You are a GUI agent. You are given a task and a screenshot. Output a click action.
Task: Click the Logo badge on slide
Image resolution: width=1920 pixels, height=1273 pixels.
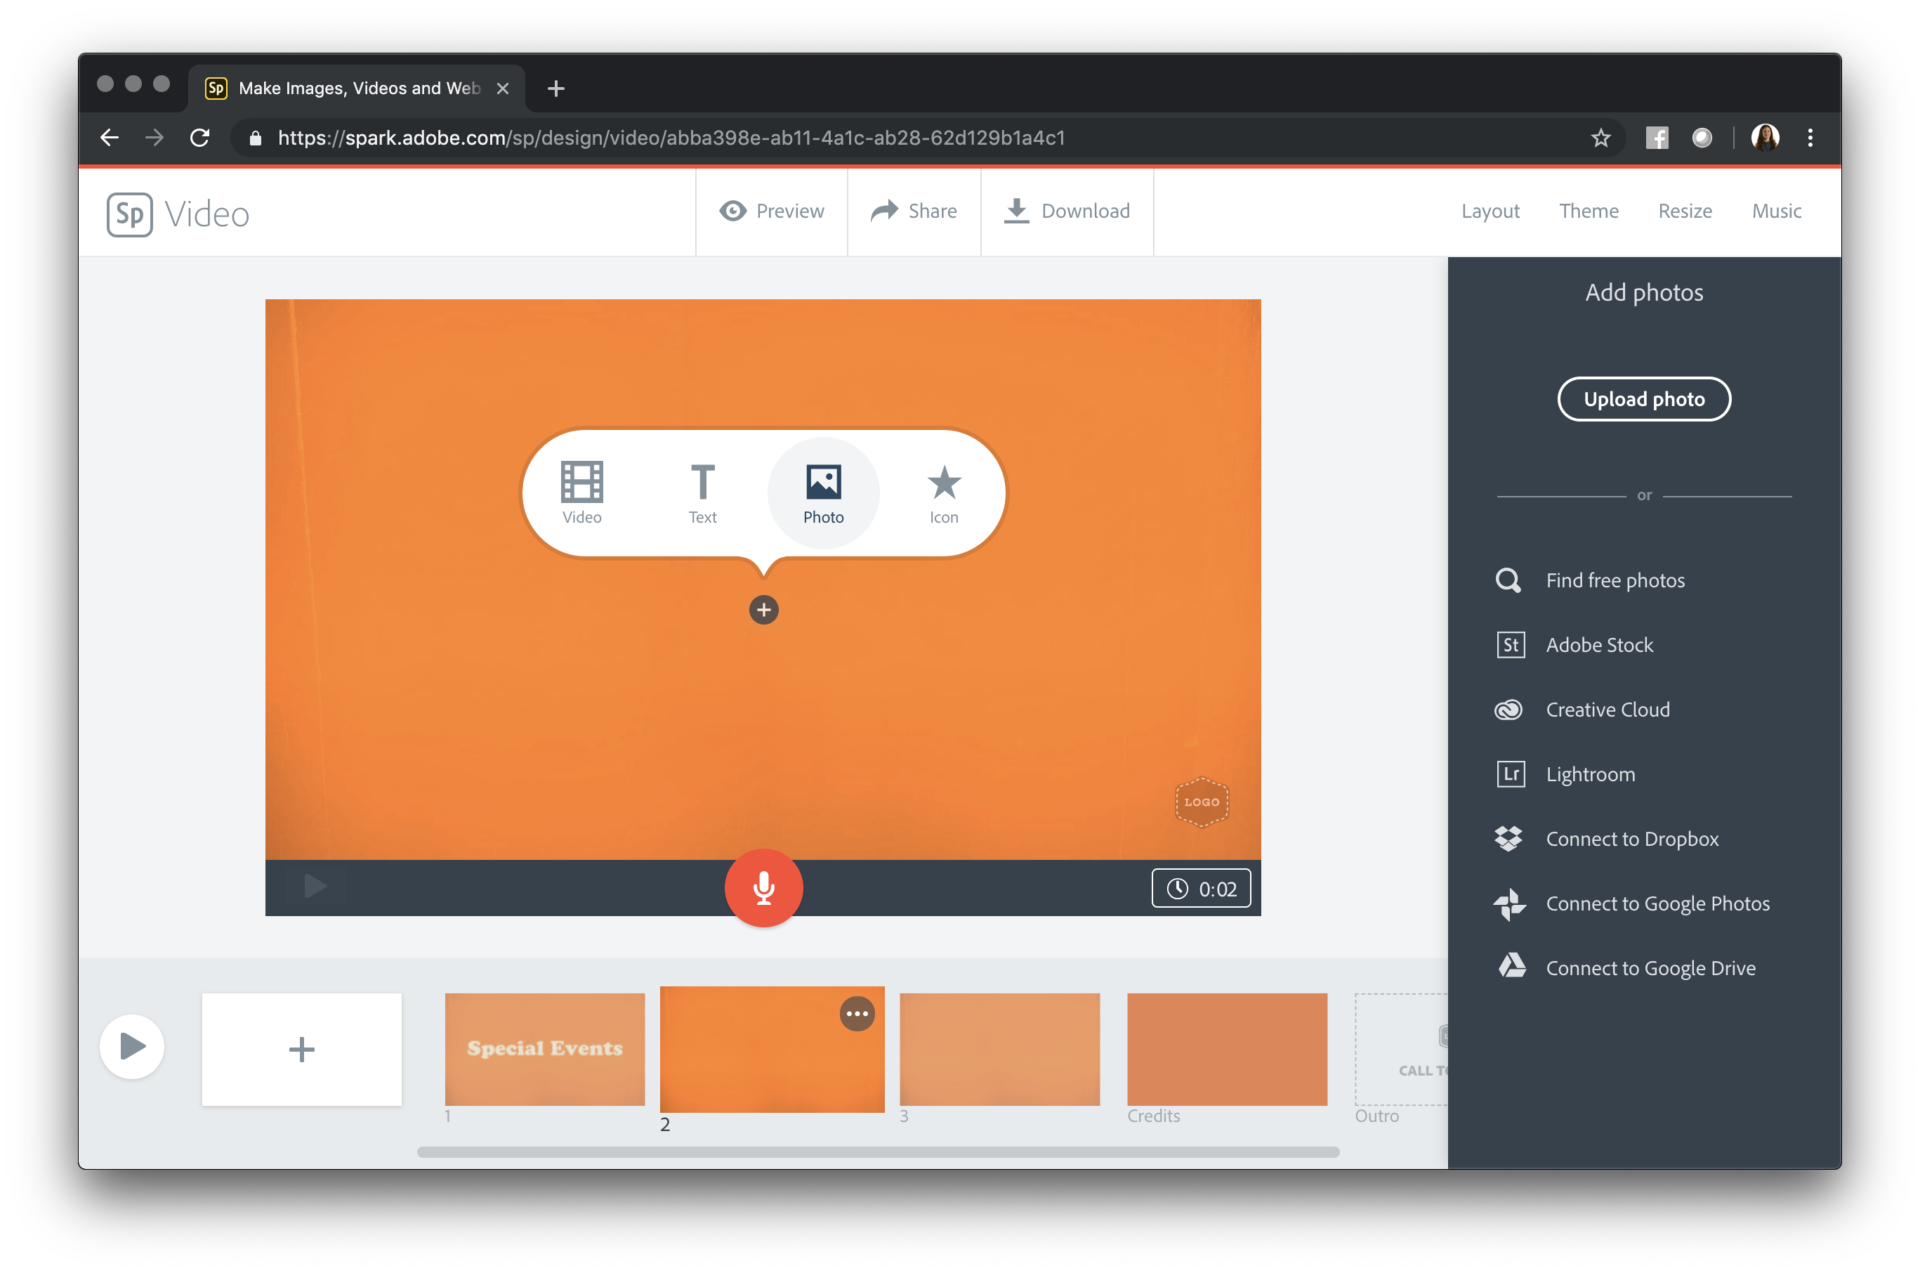(1201, 802)
